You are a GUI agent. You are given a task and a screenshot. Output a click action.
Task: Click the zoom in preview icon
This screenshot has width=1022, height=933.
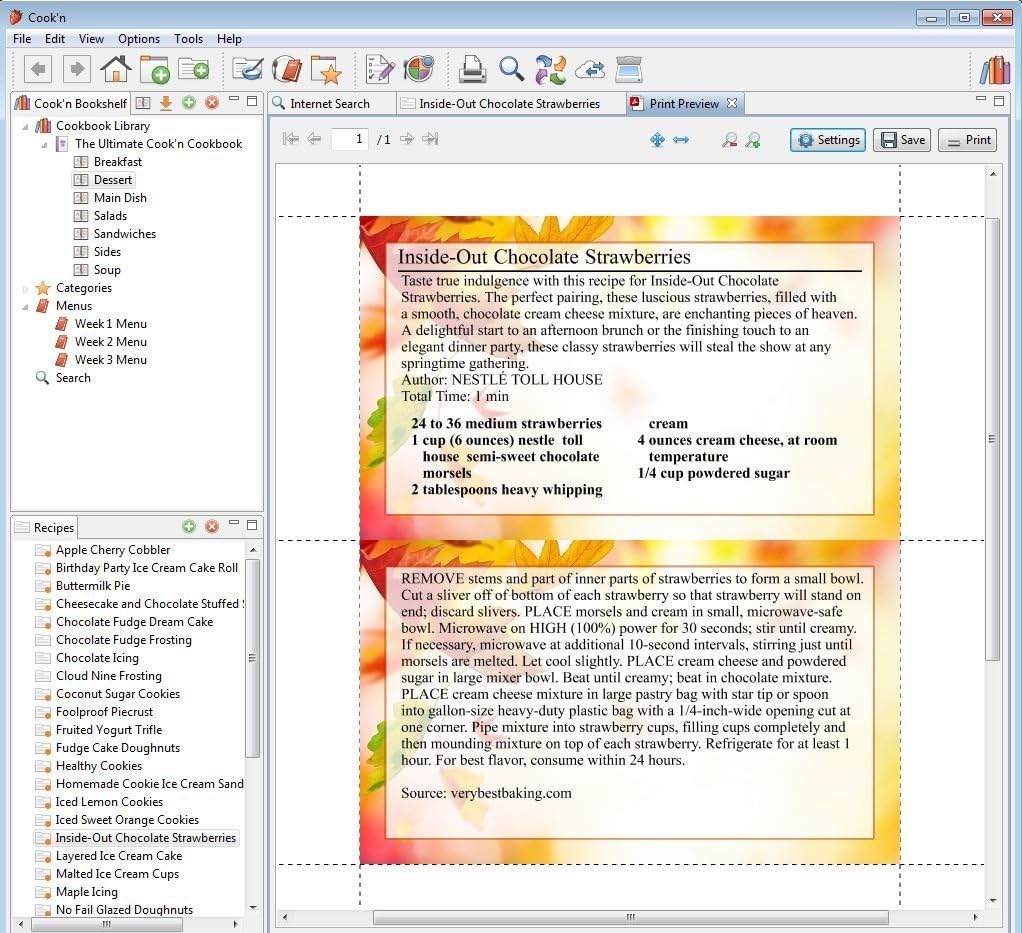(753, 140)
